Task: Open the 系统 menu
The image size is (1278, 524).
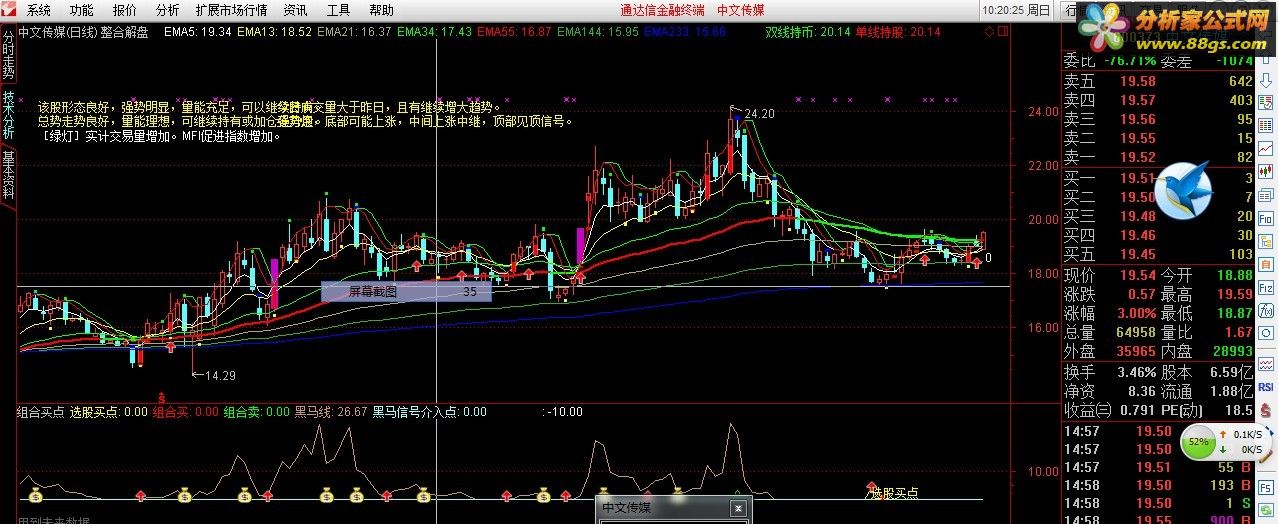Action: pyautogui.click(x=38, y=10)
